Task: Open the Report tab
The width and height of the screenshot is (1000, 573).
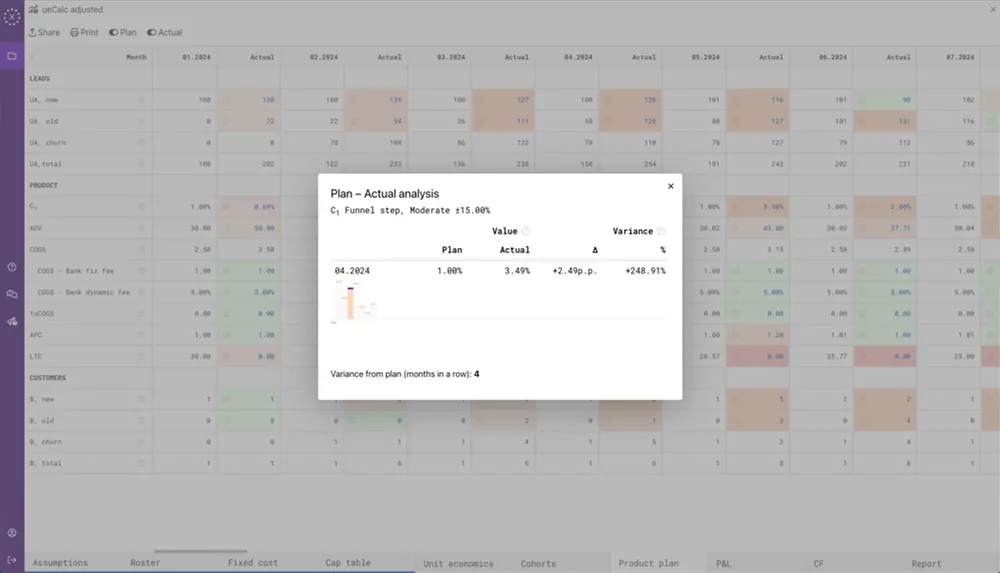Action: click(x=925, y=563)
